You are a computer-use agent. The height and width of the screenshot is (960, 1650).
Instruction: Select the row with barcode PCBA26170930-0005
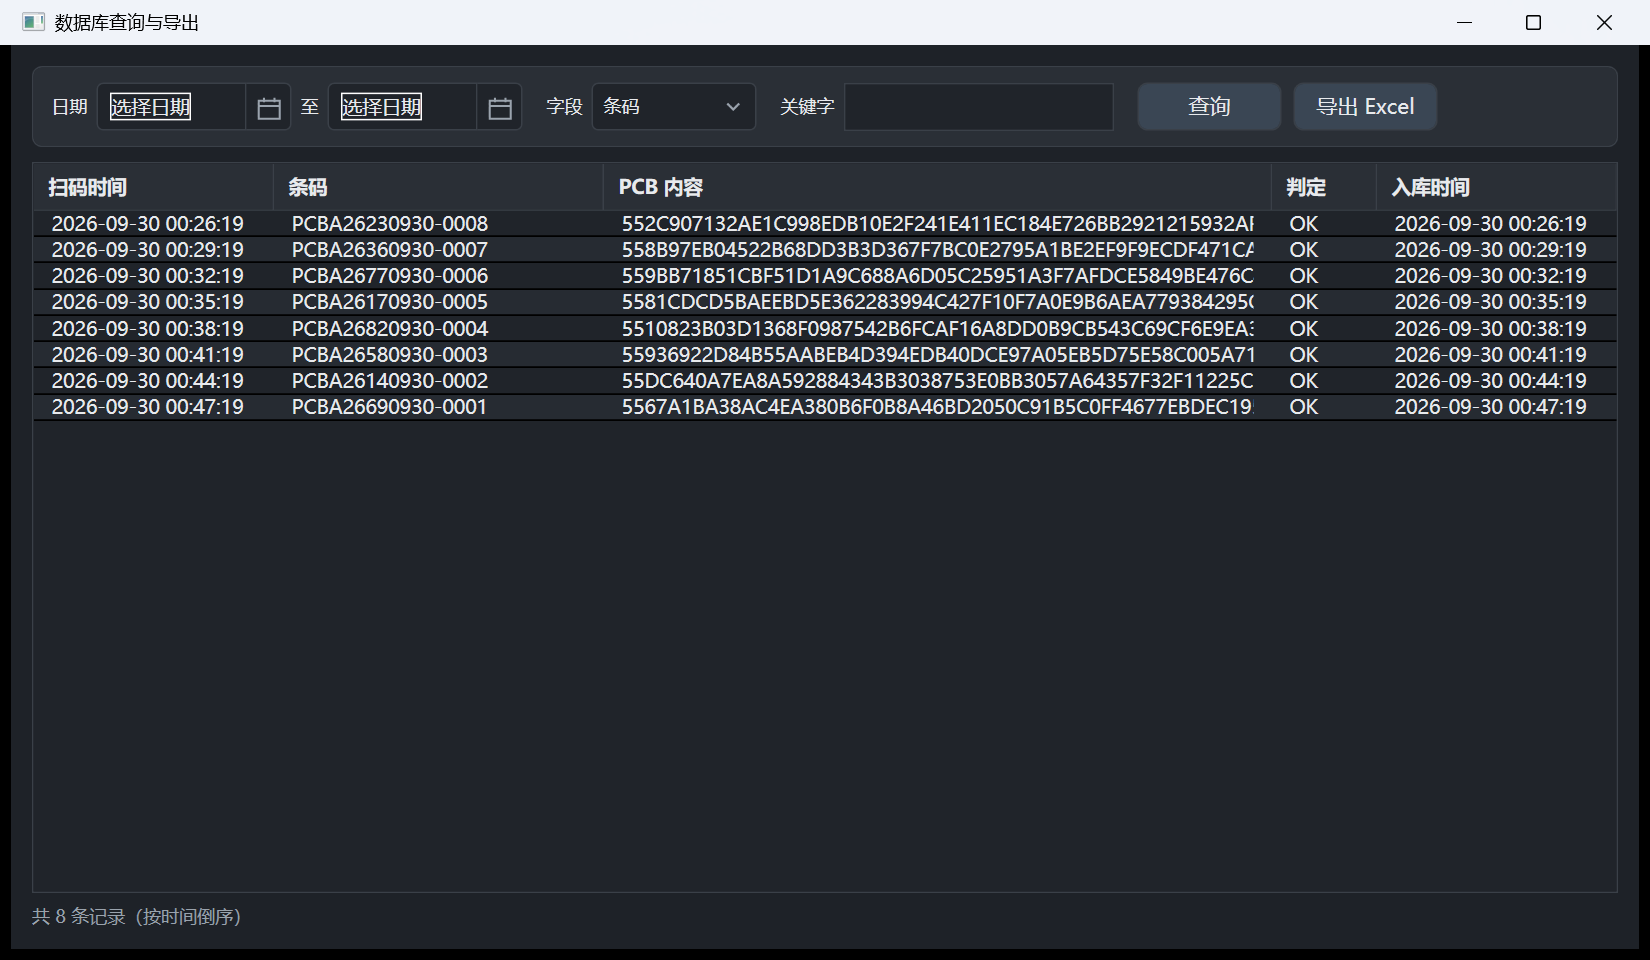tap(825, 302)
